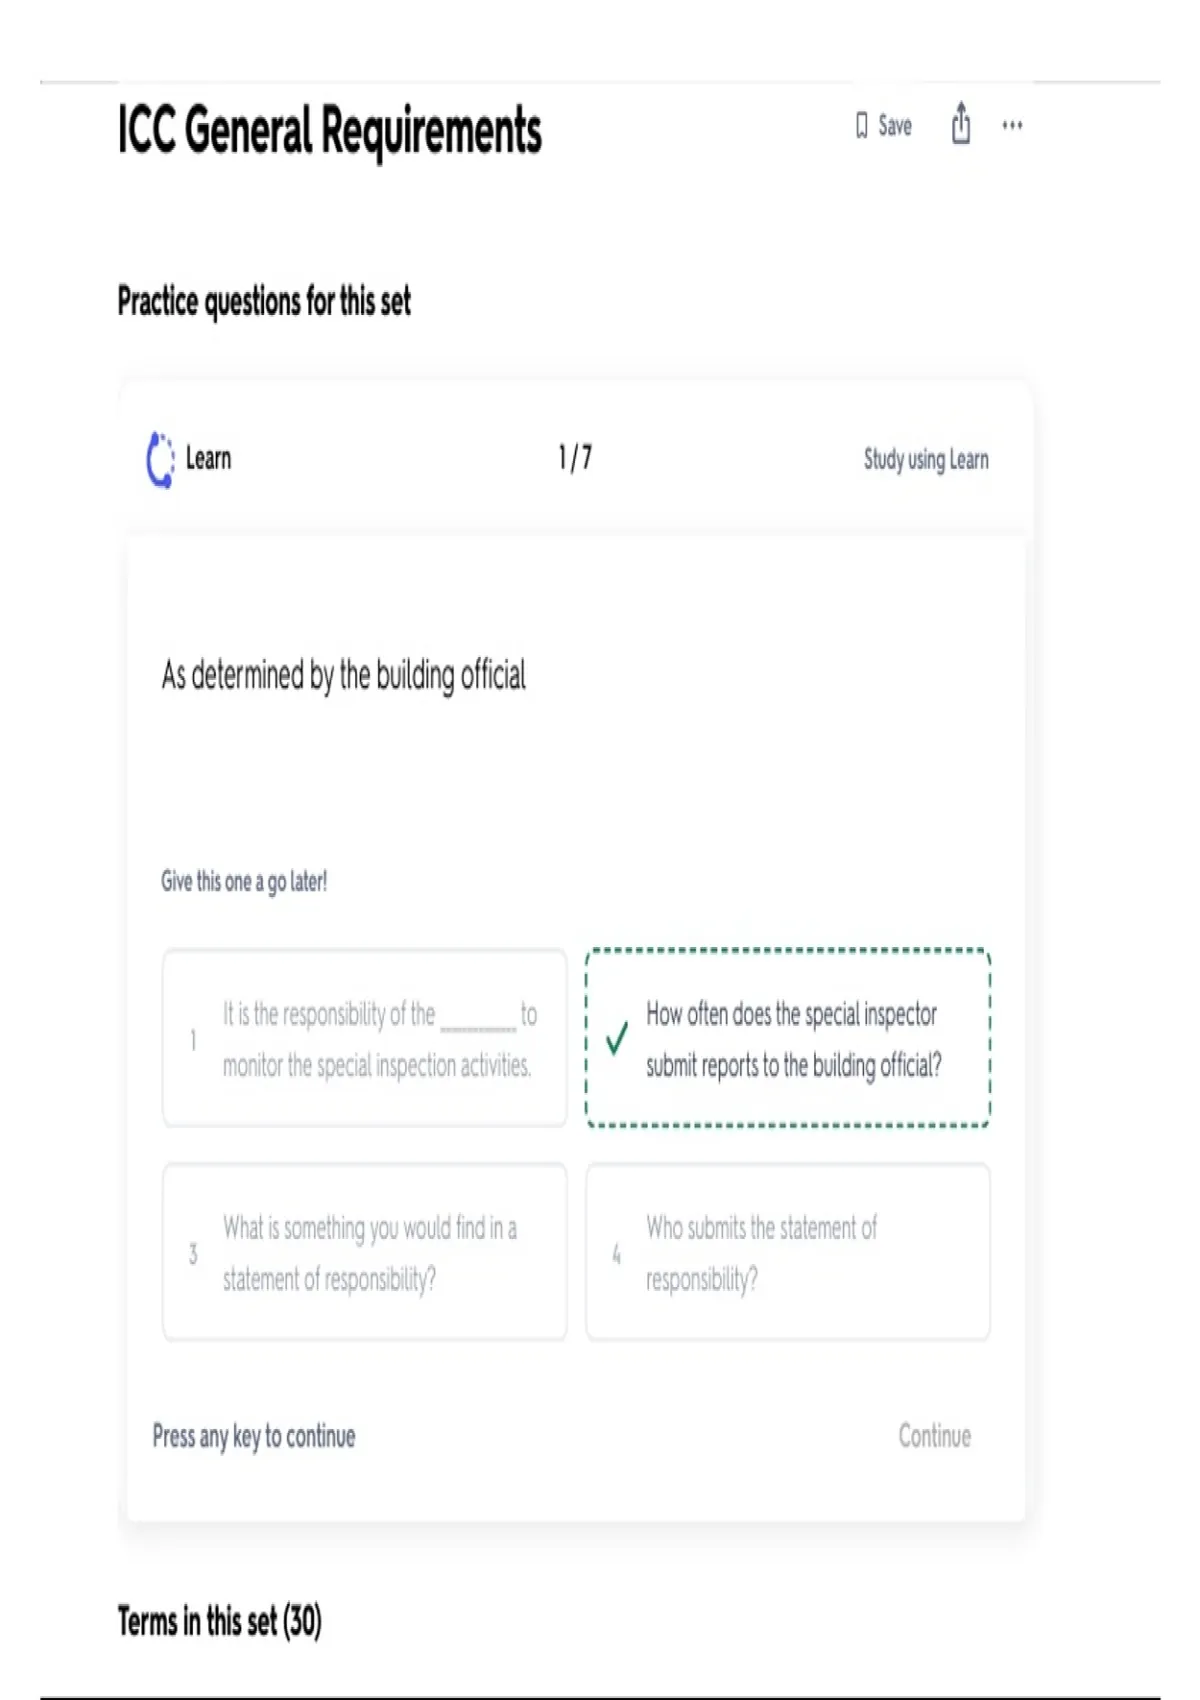Click the 'Press any key to continue' text
Viewport: 1200px width, 1700px height.
pos(254,1436)
